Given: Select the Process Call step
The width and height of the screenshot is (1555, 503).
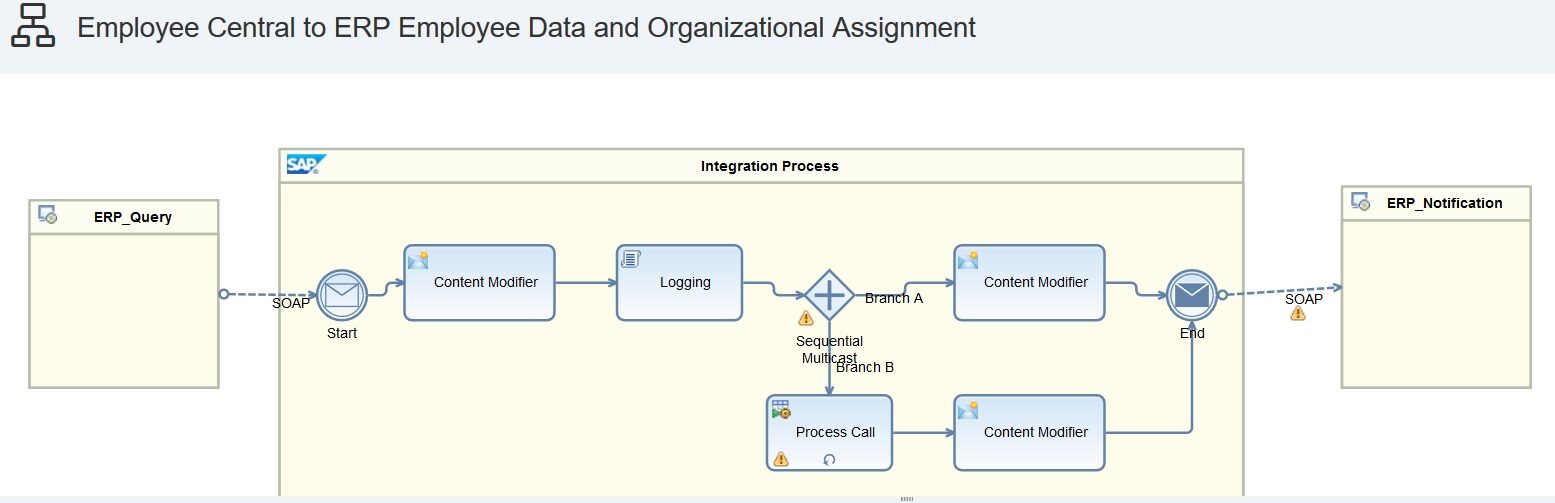Looking at the screenshot, I should (x=829, y=433).
